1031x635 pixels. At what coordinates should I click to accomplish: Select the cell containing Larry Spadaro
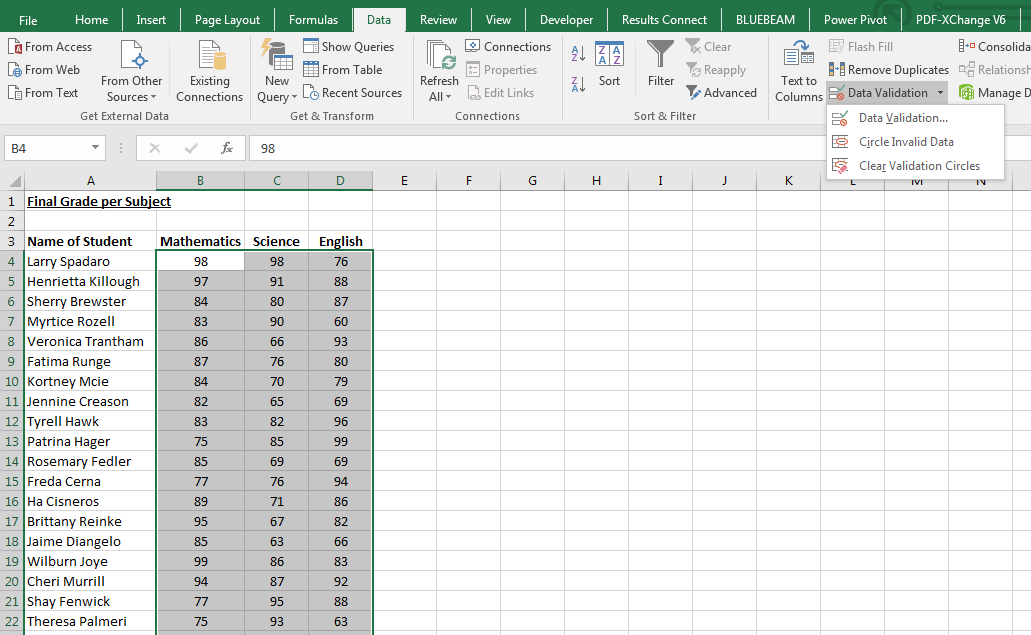tap(90, 261)
